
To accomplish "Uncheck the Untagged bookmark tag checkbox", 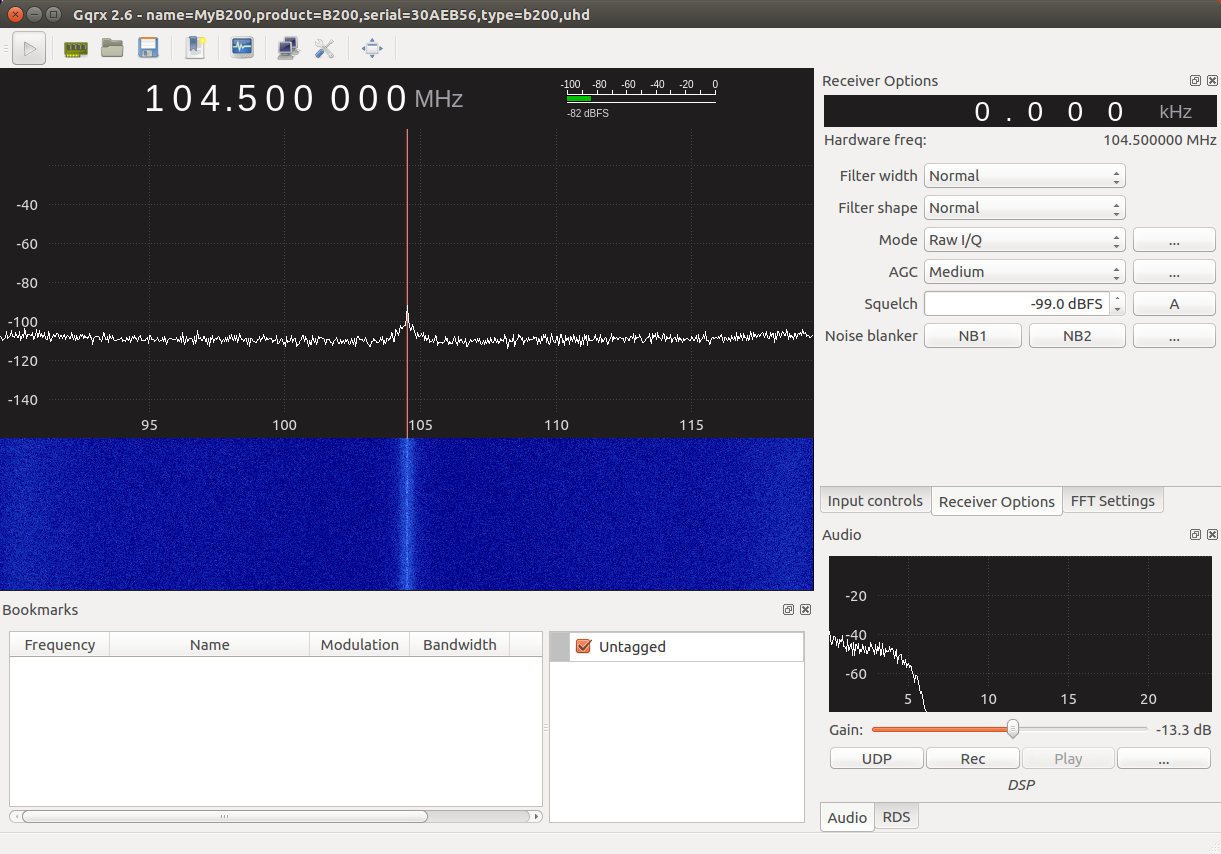I will pos(584,647).
